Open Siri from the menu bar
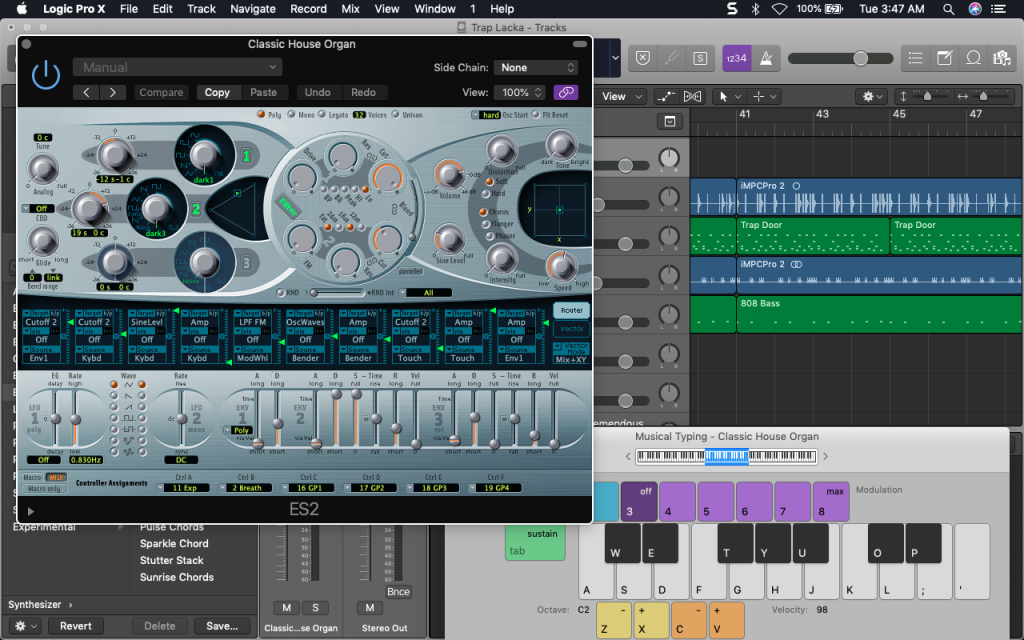This screenshot has width=1024, height=640. click(974, 8)
